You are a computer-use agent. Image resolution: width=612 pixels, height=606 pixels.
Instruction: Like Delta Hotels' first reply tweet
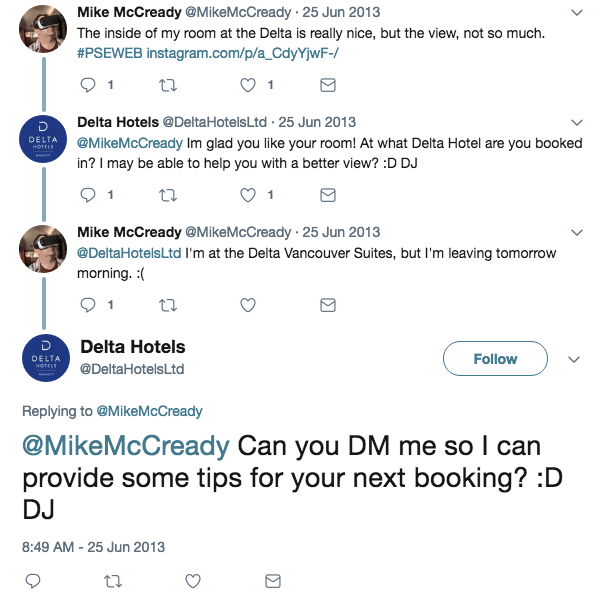click(247, 195)
